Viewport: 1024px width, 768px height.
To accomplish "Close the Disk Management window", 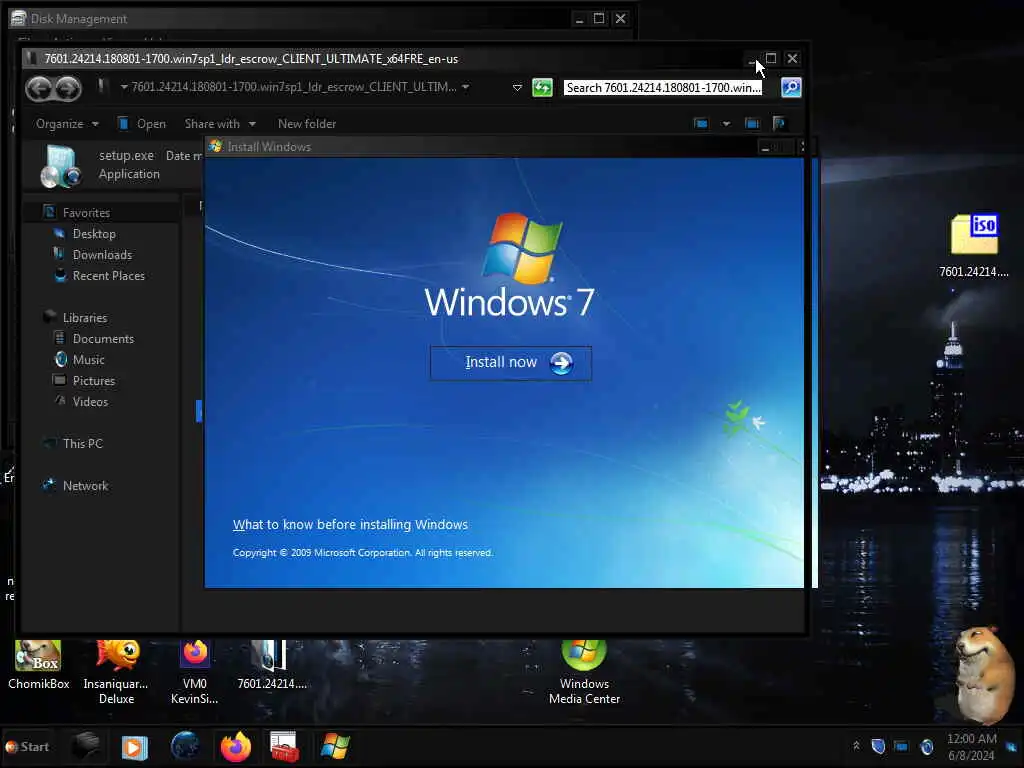I will 620,18.
